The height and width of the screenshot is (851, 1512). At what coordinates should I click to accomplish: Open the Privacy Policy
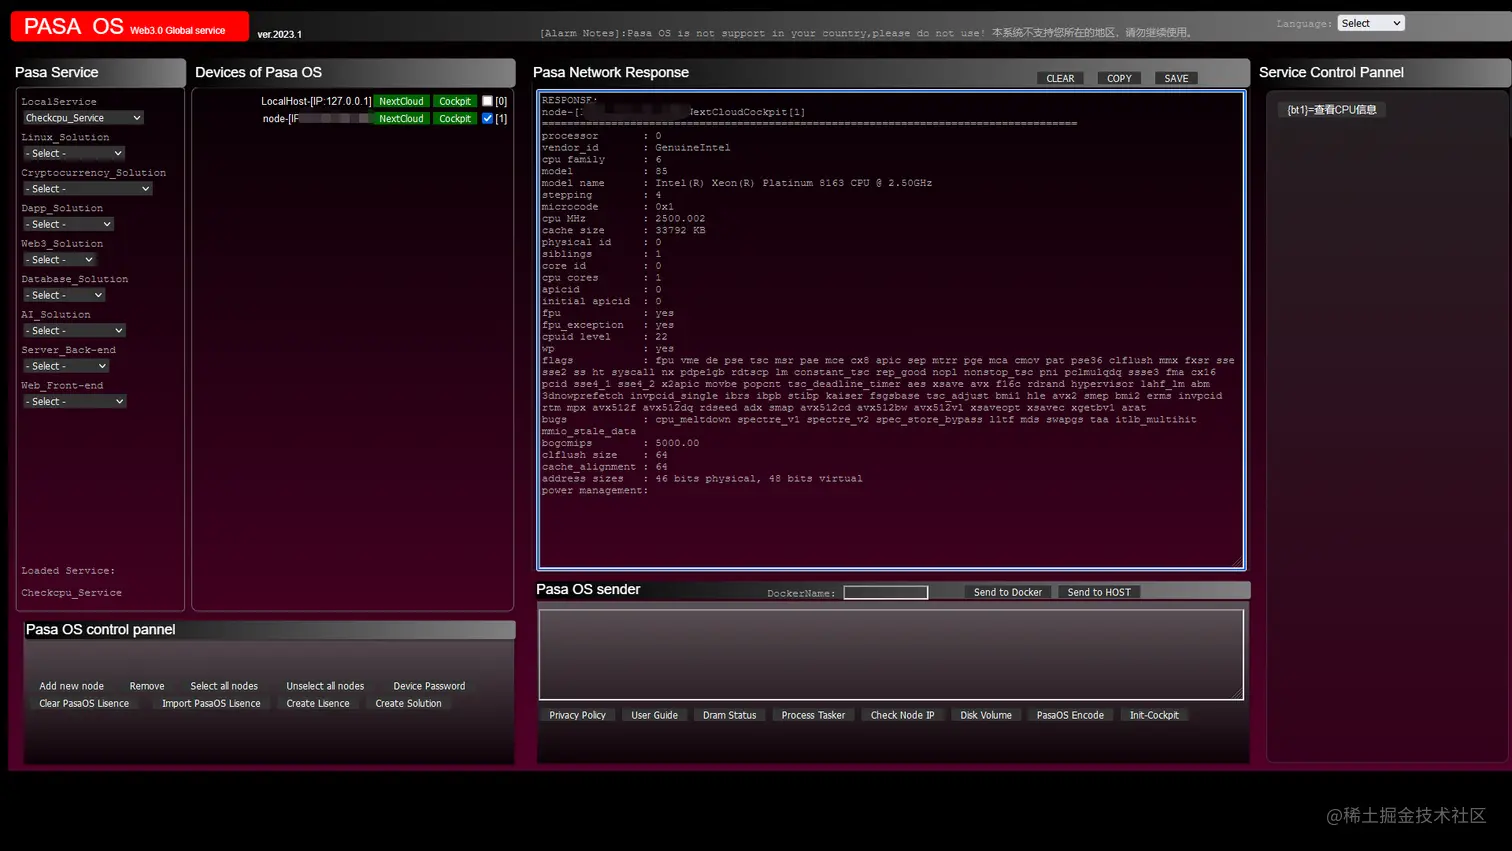coord(577,715)
